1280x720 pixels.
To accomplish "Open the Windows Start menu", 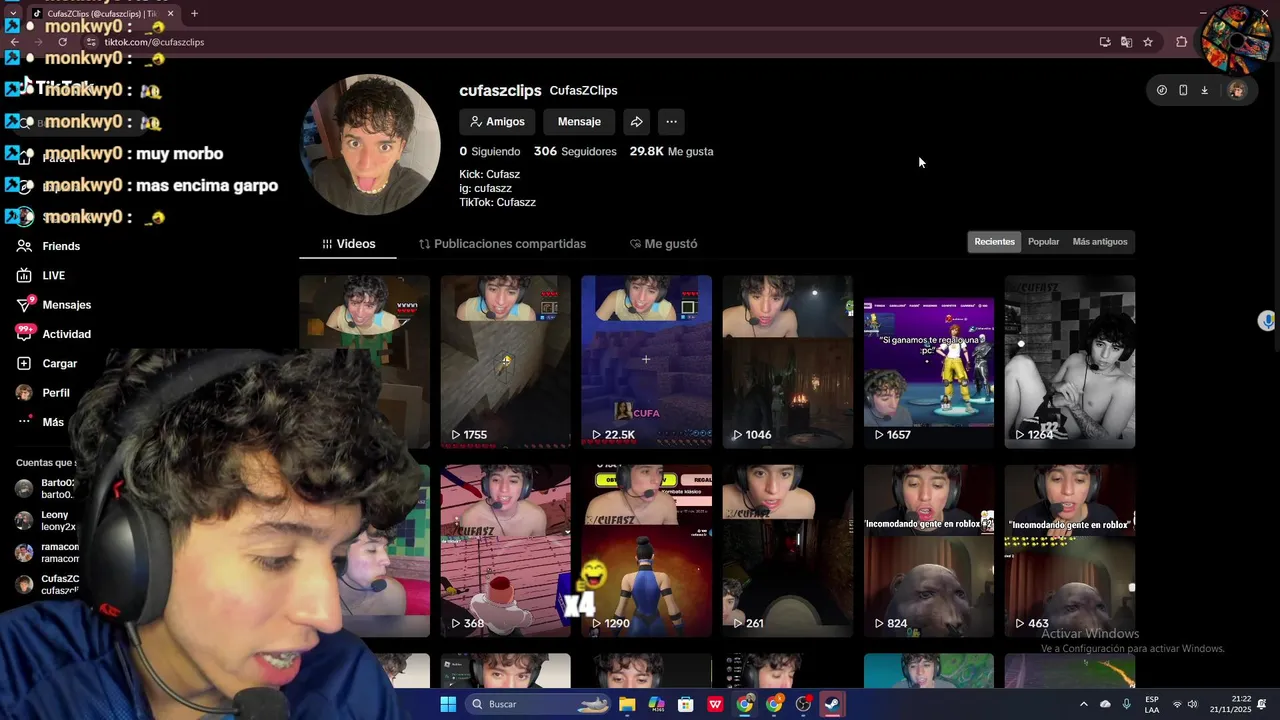I will pos(448,704).
